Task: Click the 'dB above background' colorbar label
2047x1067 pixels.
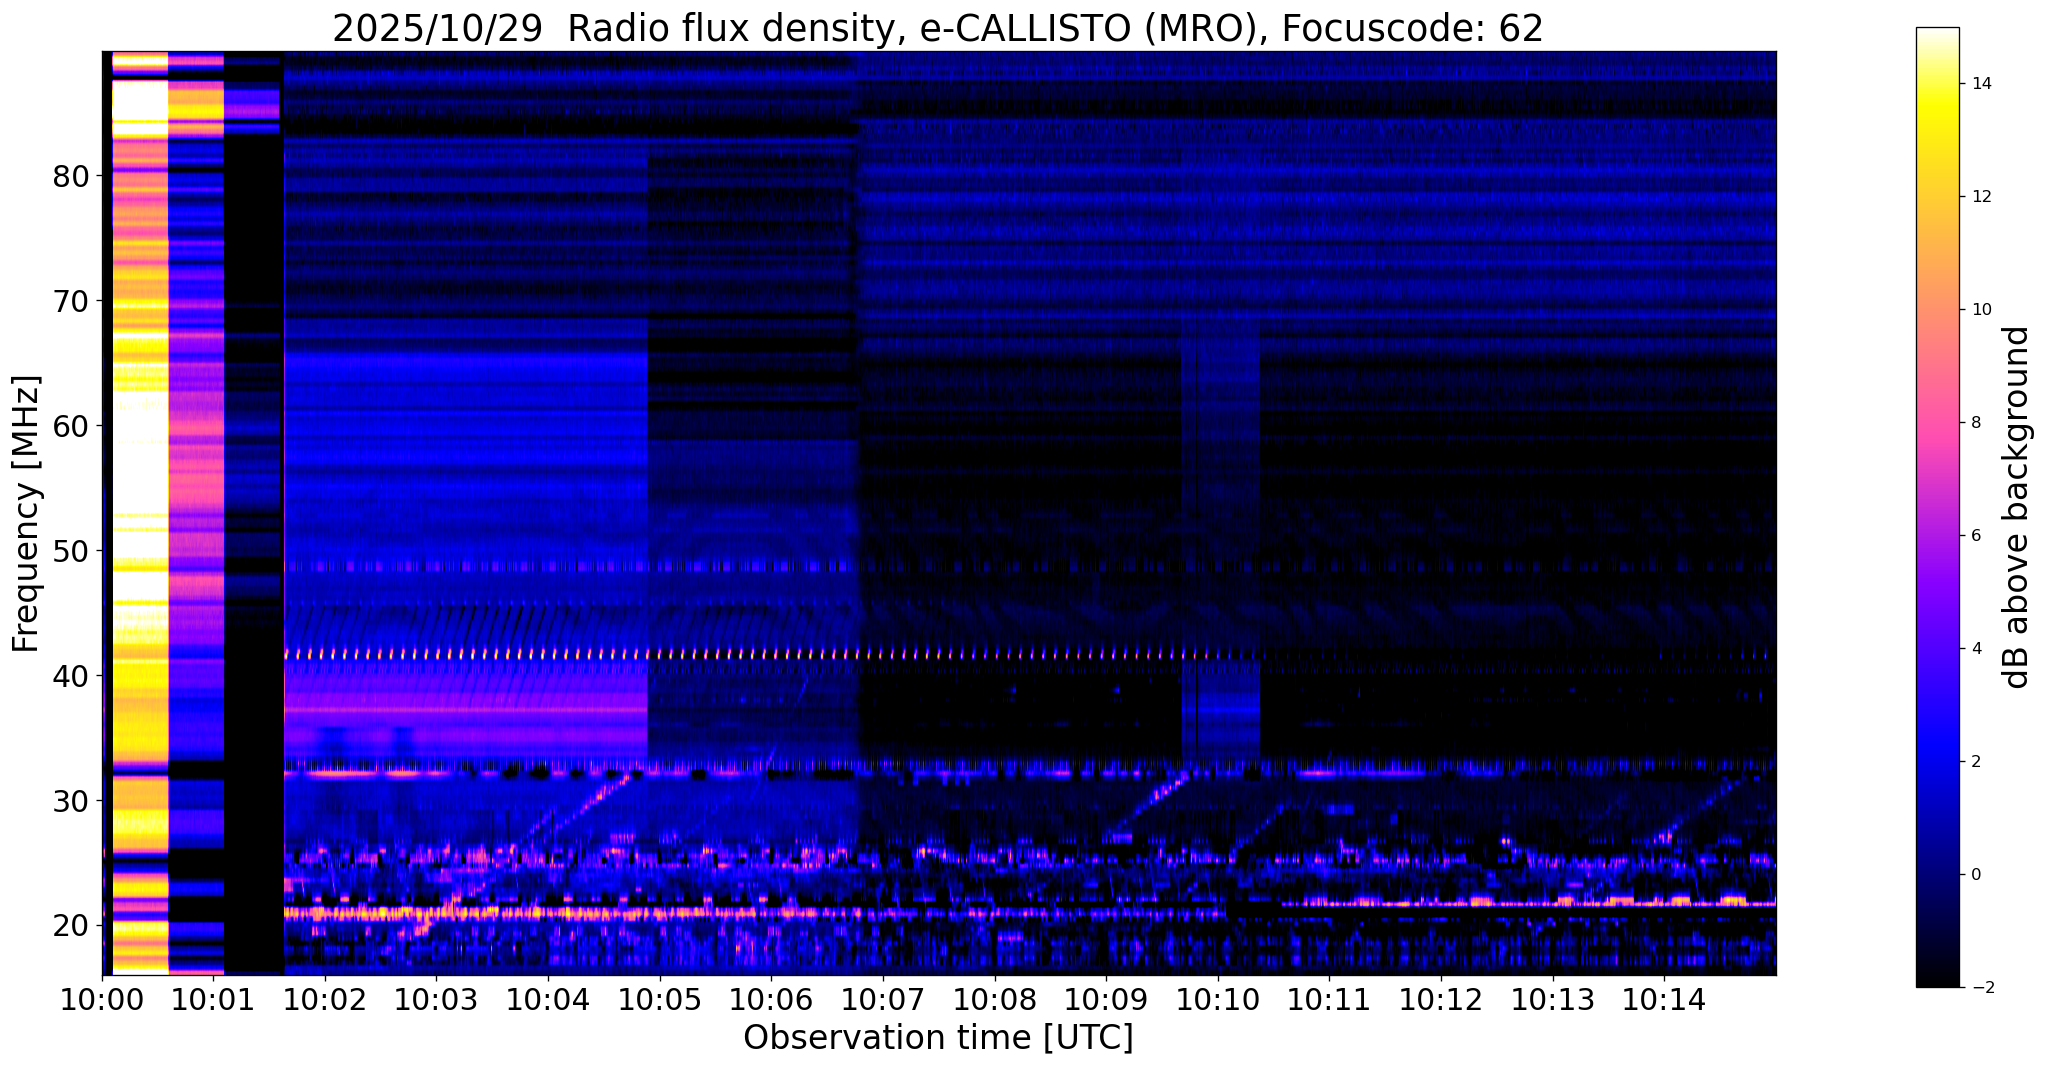Action: [x=2017, y=508]
